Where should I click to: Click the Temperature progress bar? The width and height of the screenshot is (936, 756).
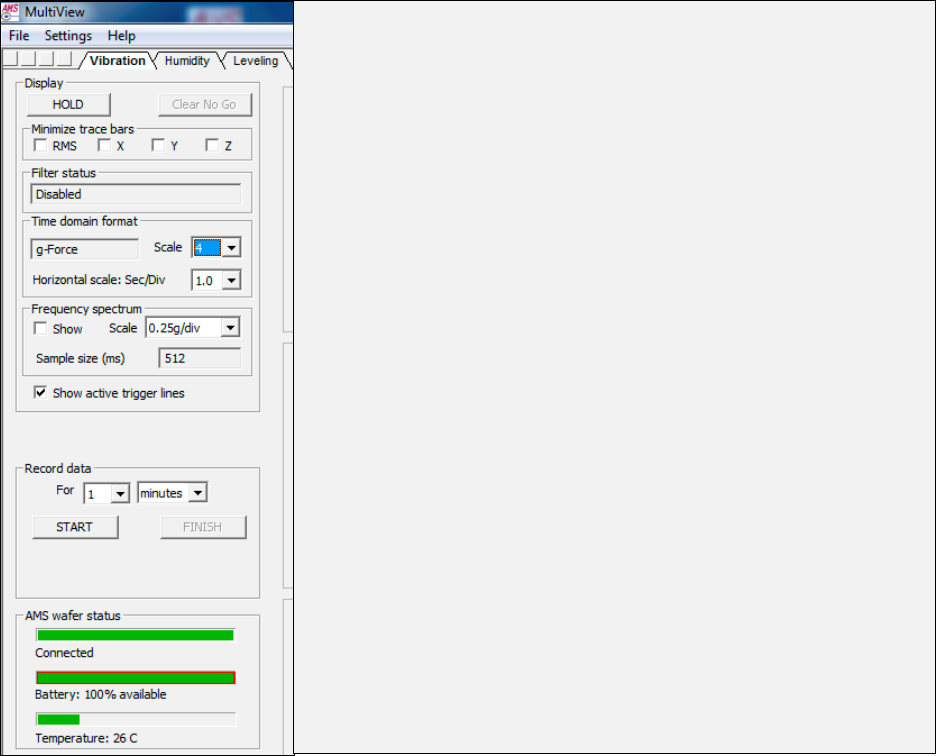coord(136,720)
